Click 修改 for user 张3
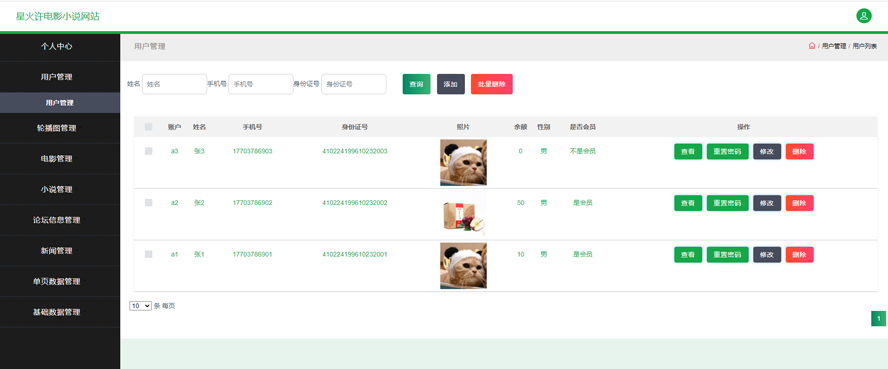888x369 pixels. 767,152
